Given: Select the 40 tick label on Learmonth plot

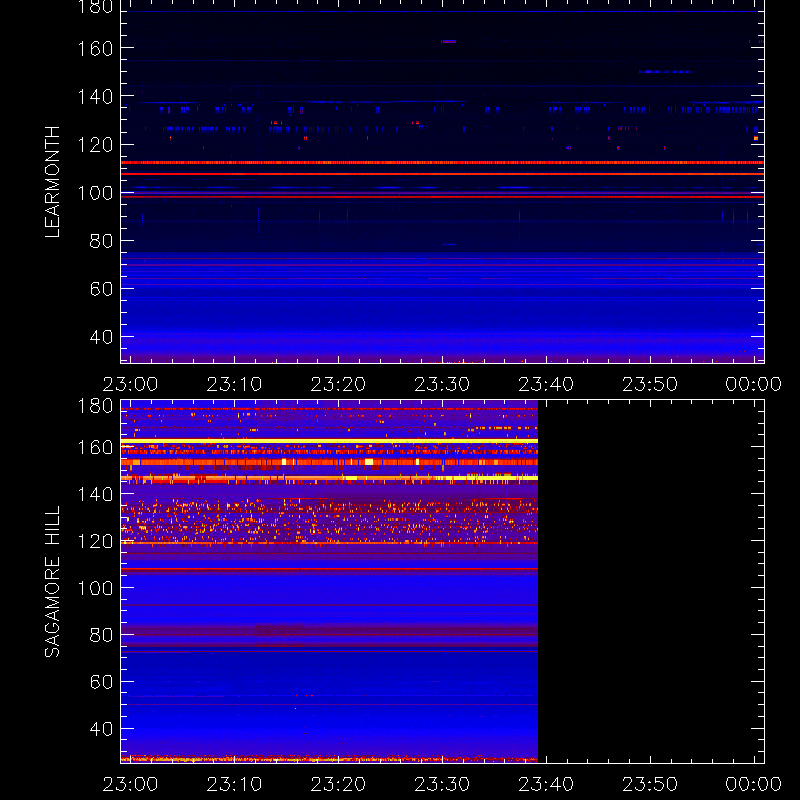Looking at the screenshot, I should tap(101, 337).
